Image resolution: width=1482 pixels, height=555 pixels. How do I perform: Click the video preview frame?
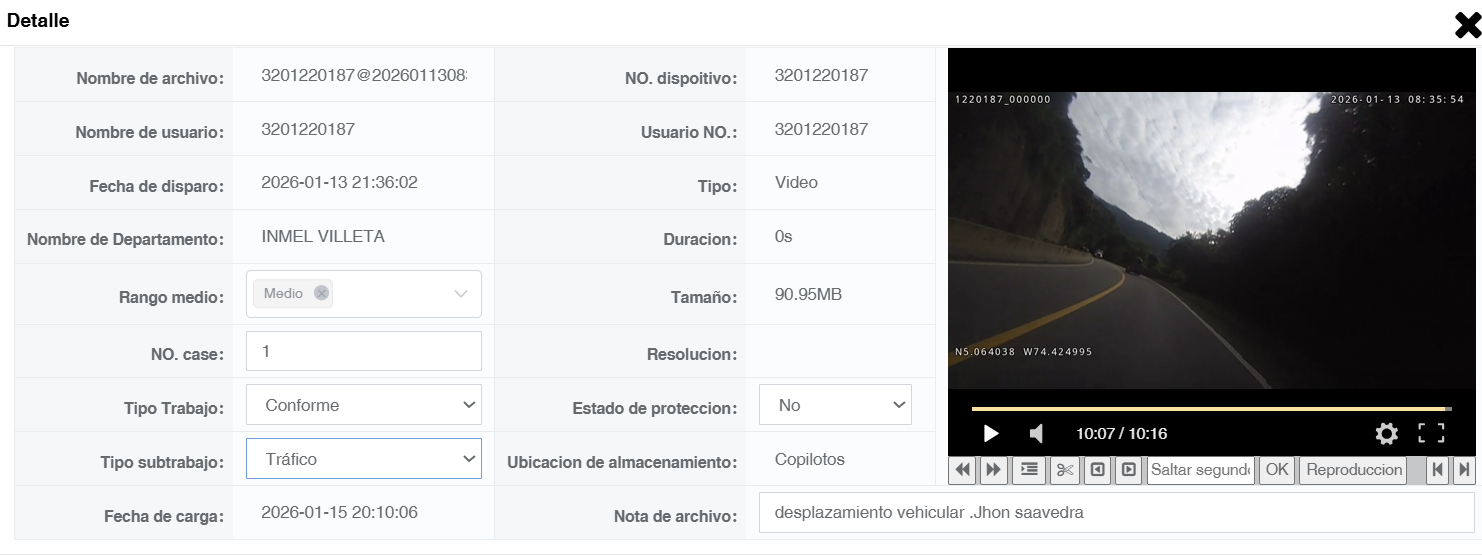1212,240
